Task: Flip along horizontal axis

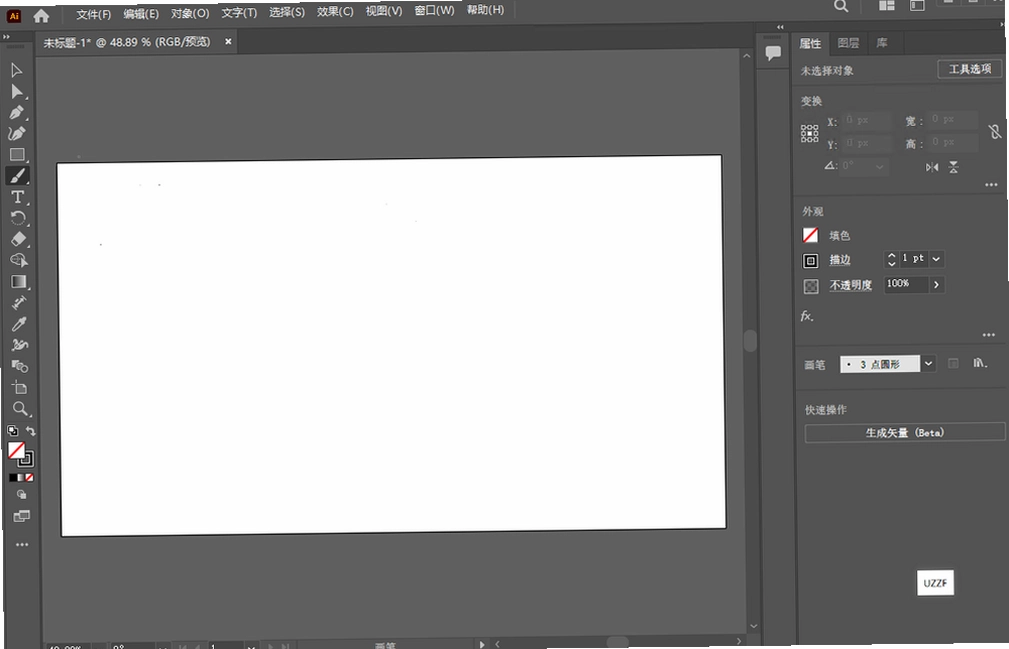Action: click(932, 167)
